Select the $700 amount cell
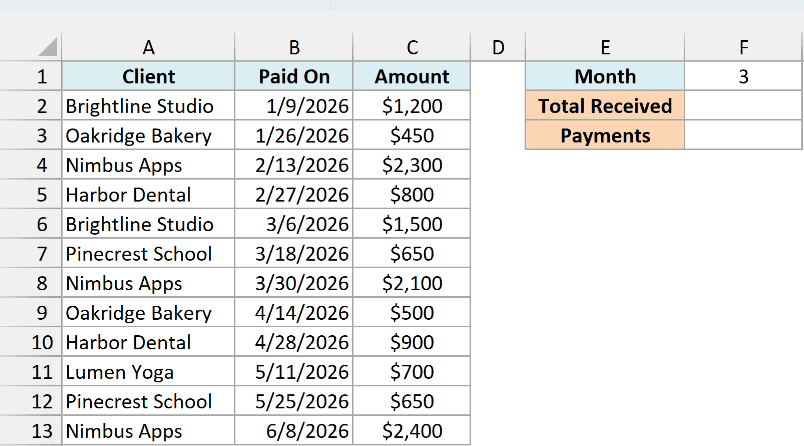 (412, 372)
